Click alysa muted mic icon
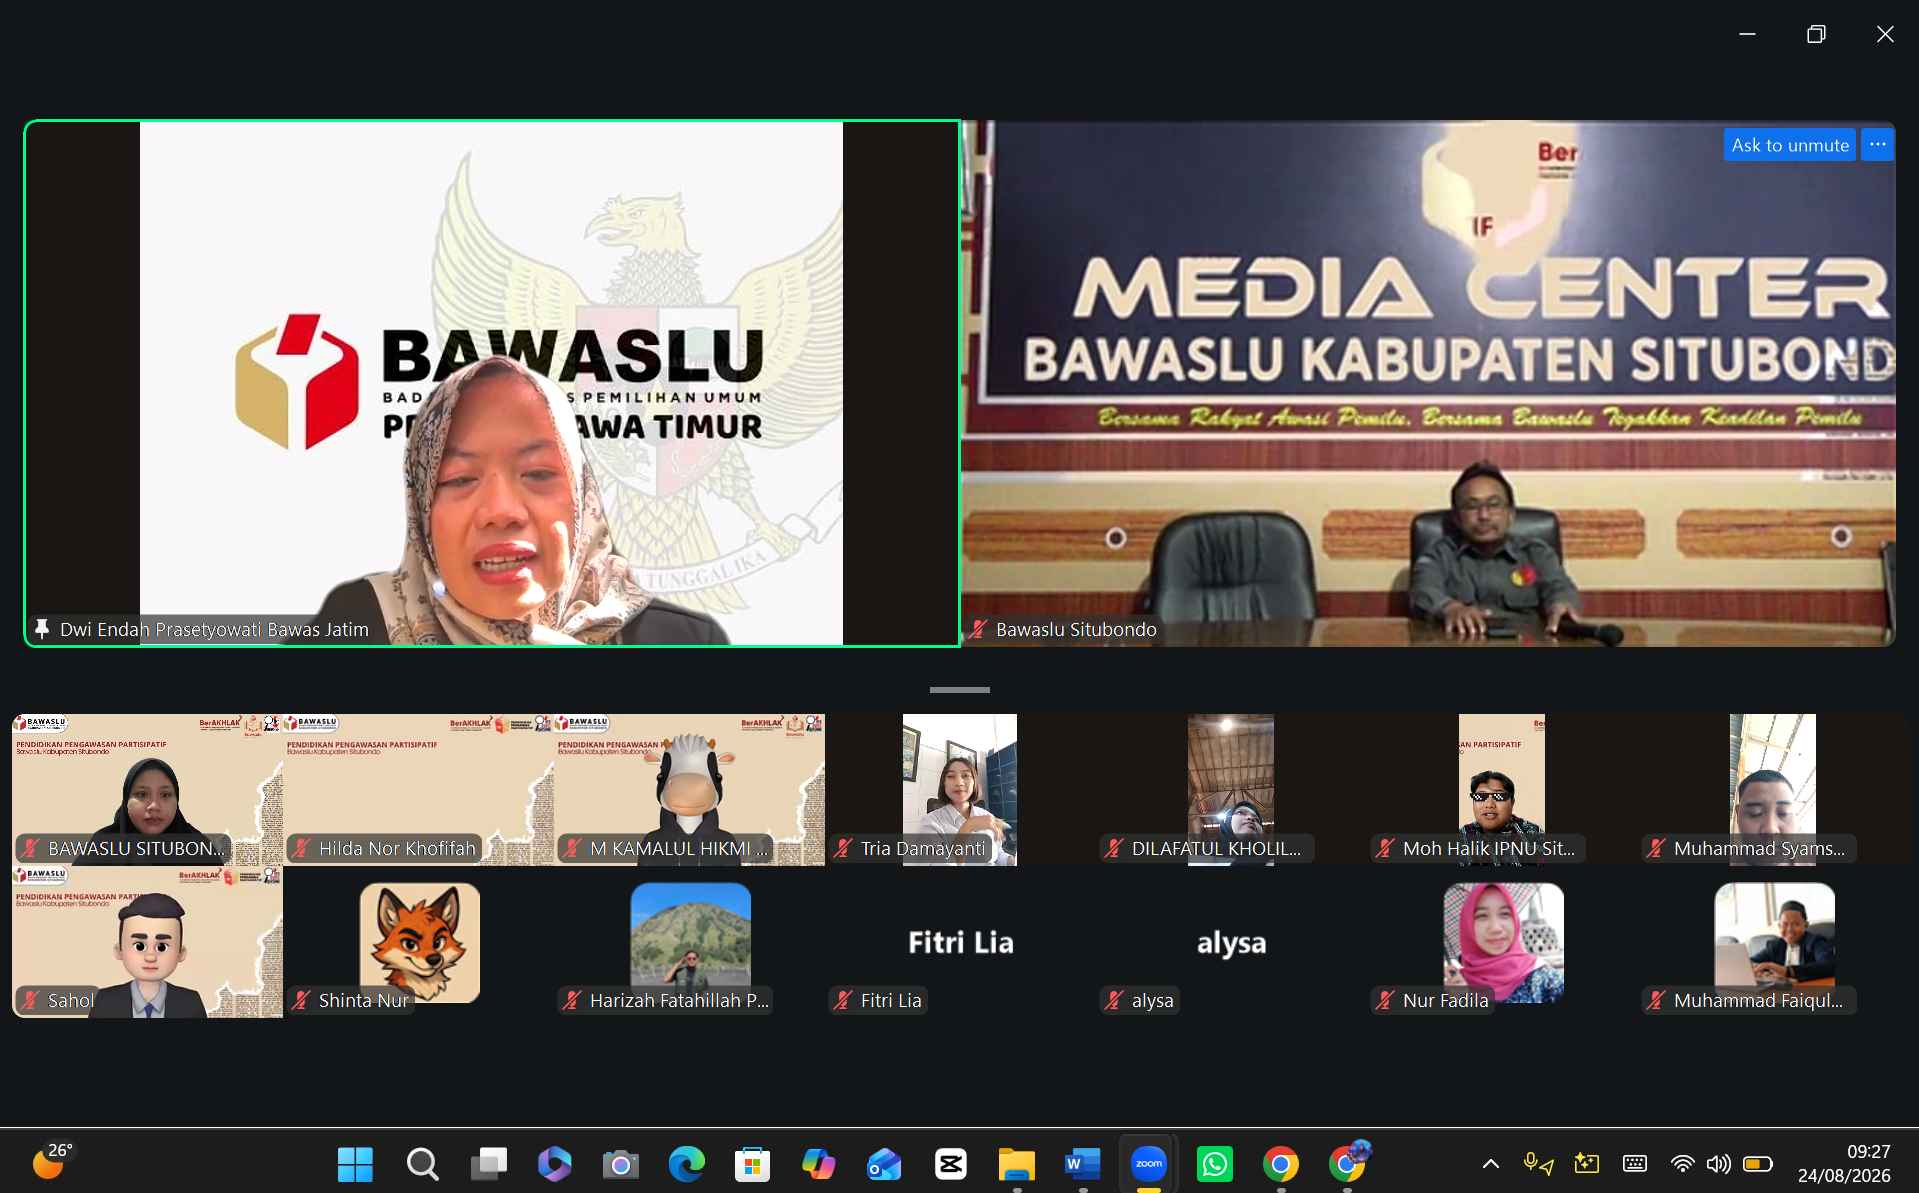The image size is (1919, 1193). click(1114, 1000)
